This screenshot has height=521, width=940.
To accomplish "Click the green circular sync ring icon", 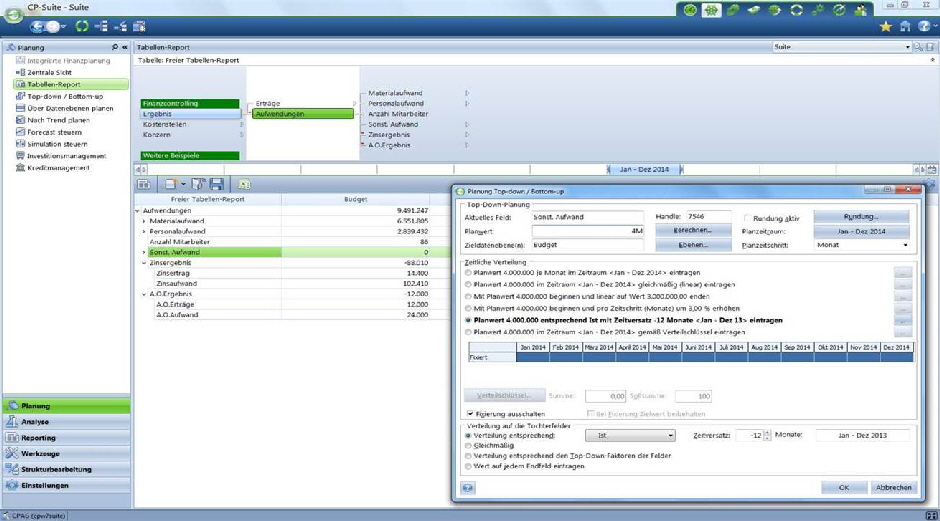I will point(796,10).
